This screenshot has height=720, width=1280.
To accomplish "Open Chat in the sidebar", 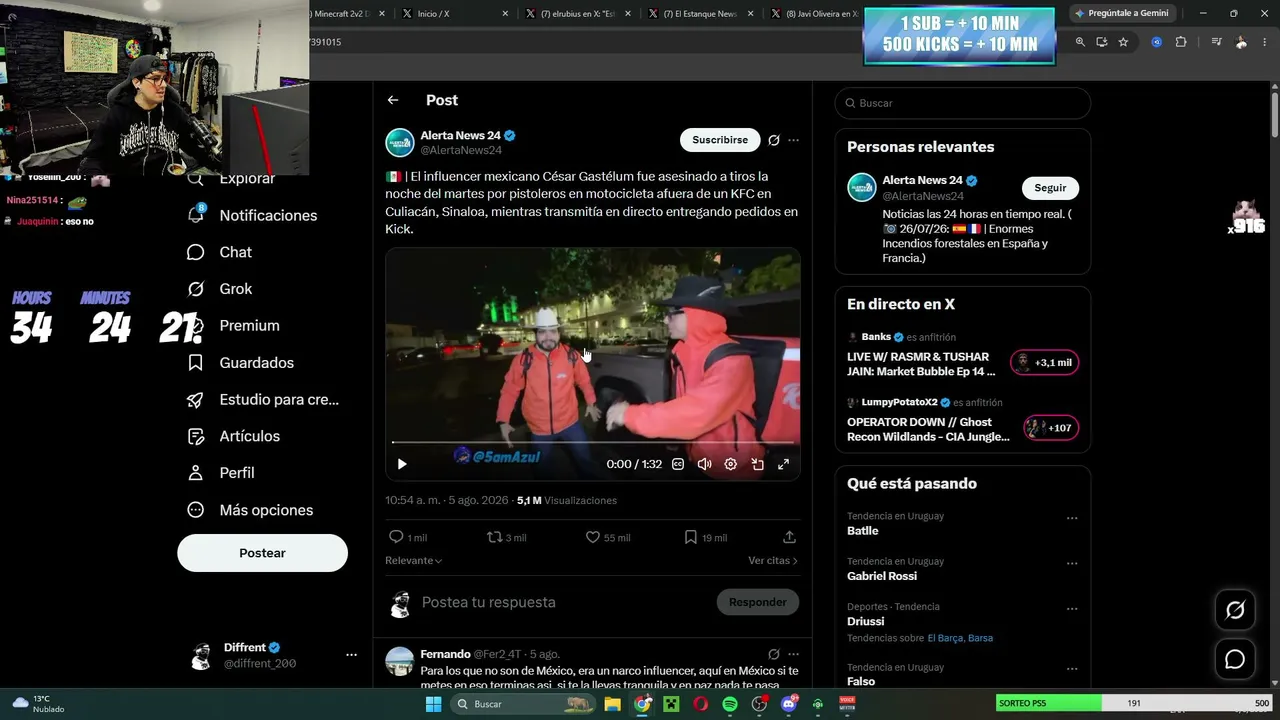I will pos(220,252).
